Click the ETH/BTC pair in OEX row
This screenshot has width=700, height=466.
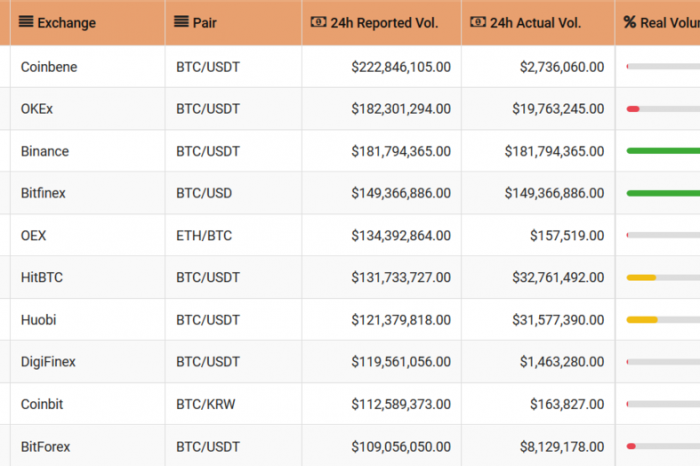click(x=204, y=235)
